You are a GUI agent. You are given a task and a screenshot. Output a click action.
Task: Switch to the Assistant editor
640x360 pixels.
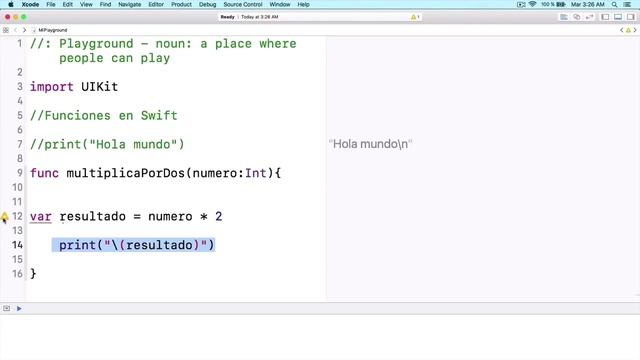point(577,17)
